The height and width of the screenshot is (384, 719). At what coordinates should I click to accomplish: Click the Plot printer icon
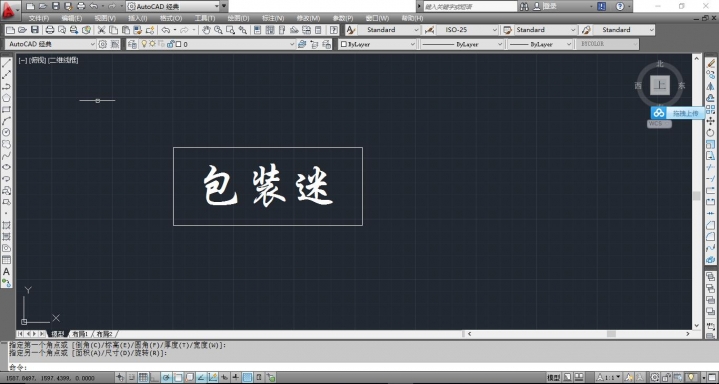50,30
